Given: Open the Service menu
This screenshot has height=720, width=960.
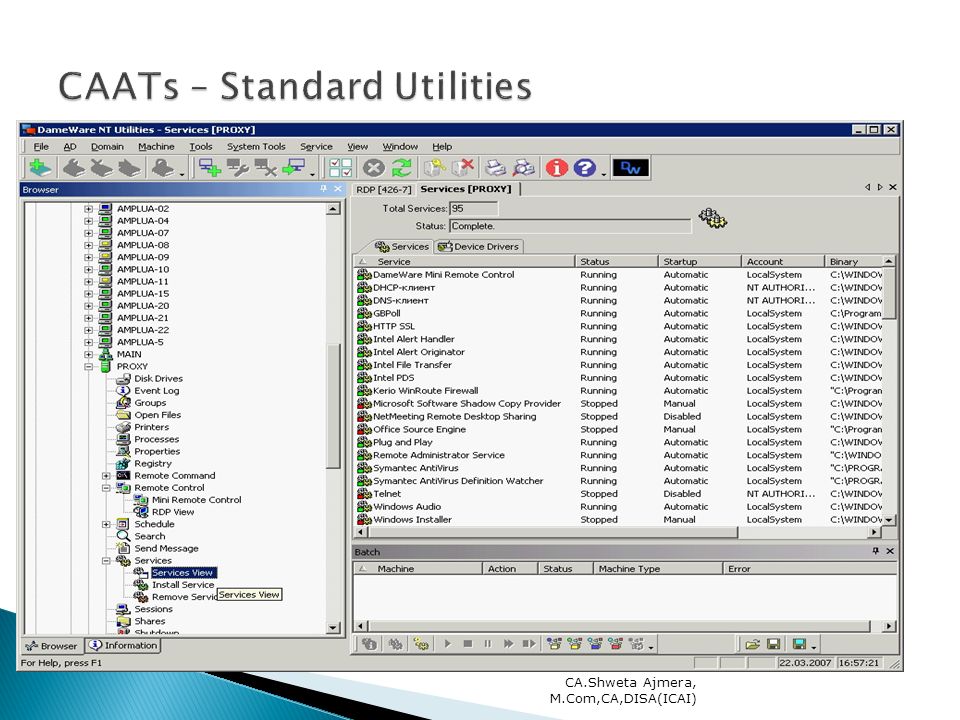Looking at the screenshot, I should click(316, 147).
